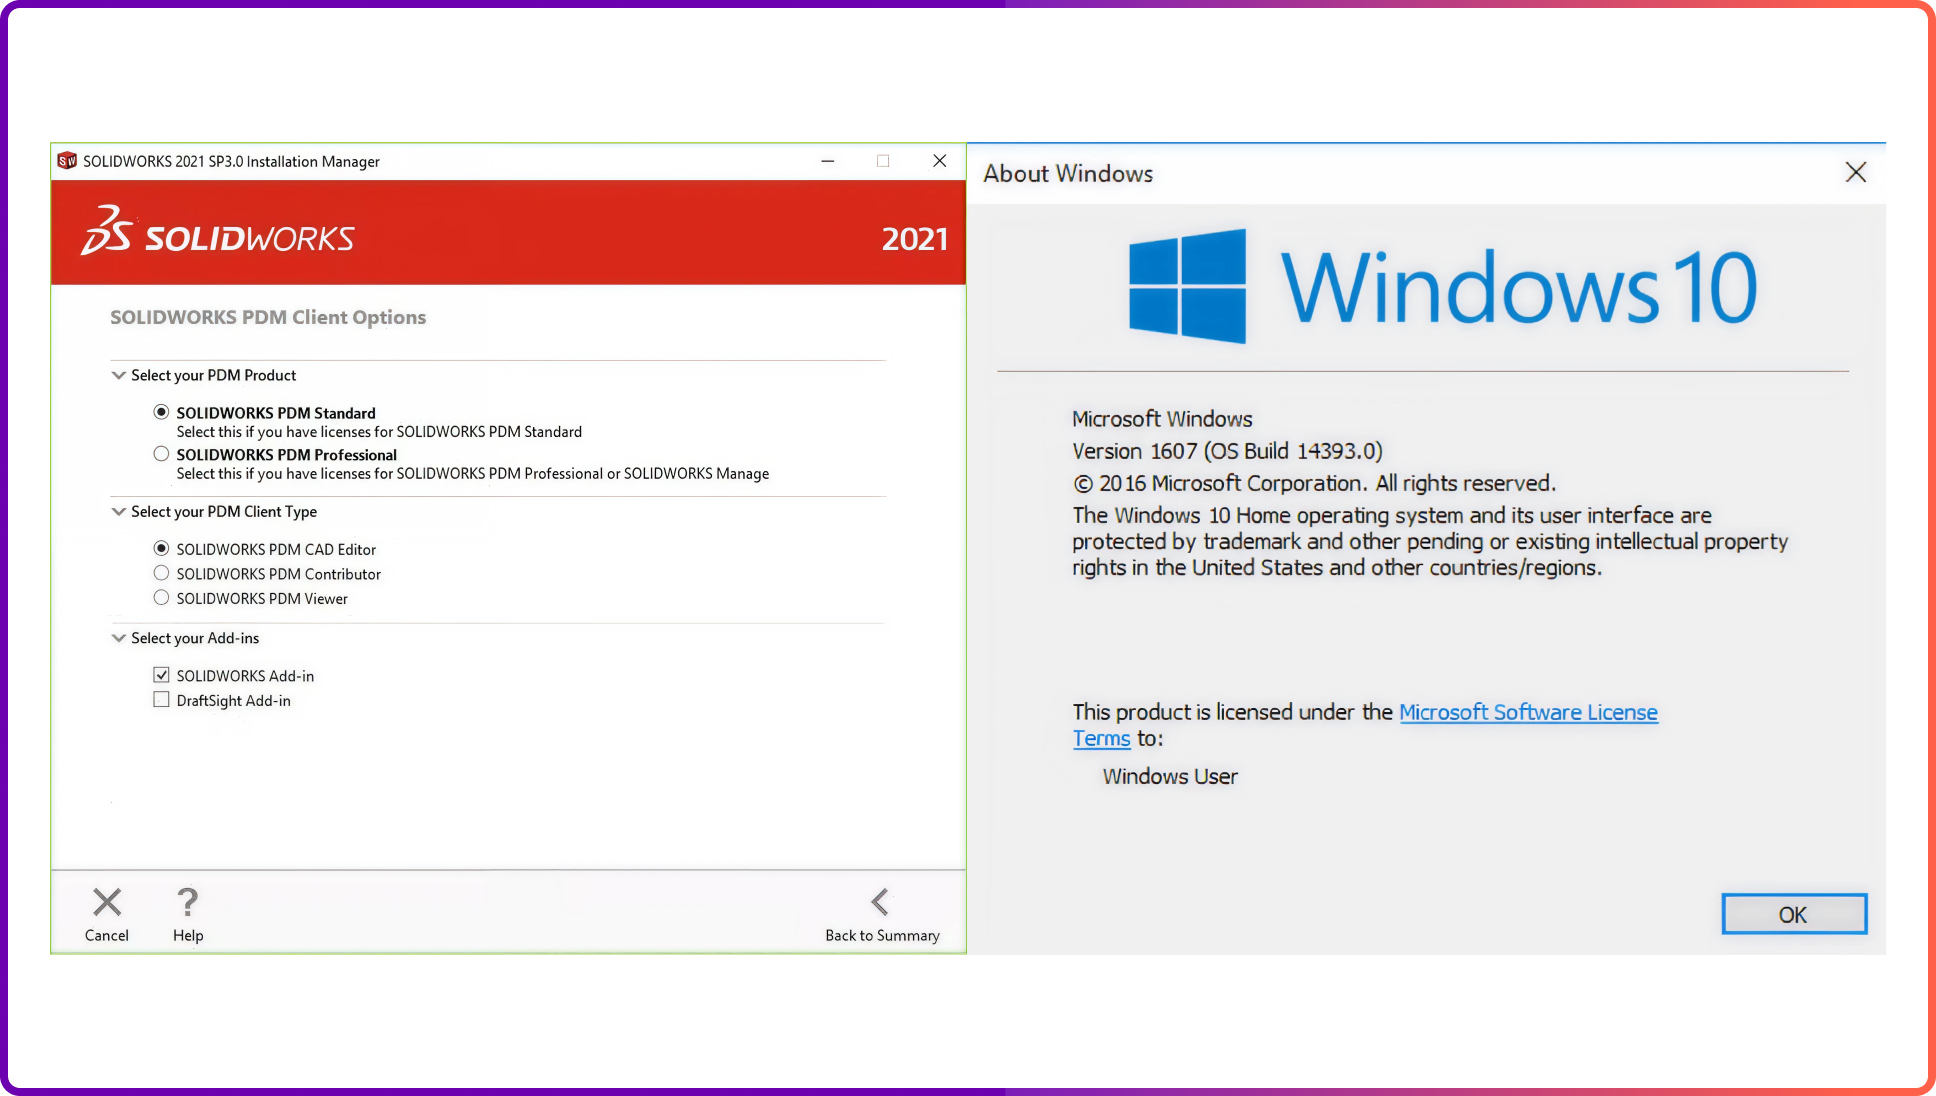Click 2016 Microsoft Corporation copyright line
The width and height of the screenshot is (1936, 1096).
pos(1314,483)
